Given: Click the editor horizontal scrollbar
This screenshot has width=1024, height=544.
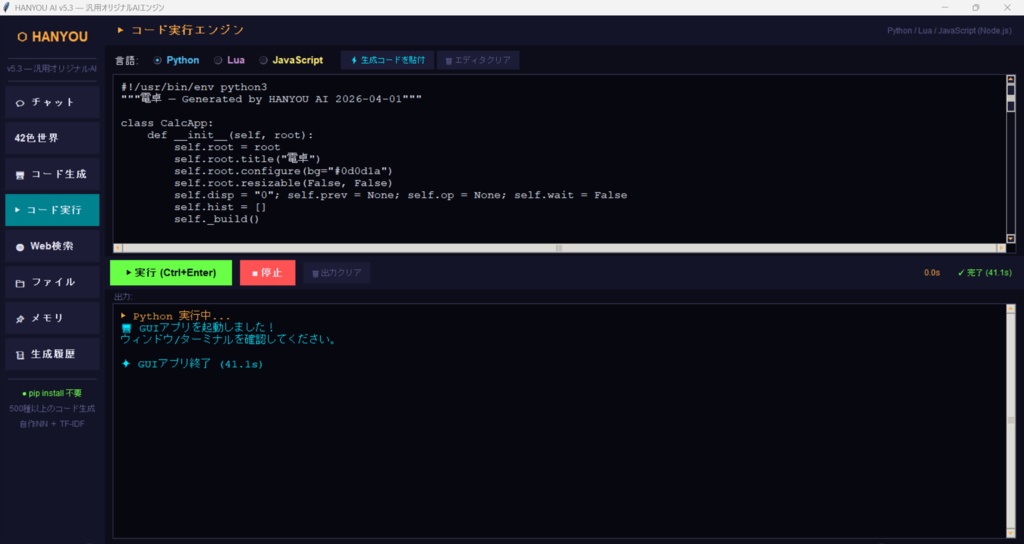Looking at the screenshot, I should (x=560, y=248).
